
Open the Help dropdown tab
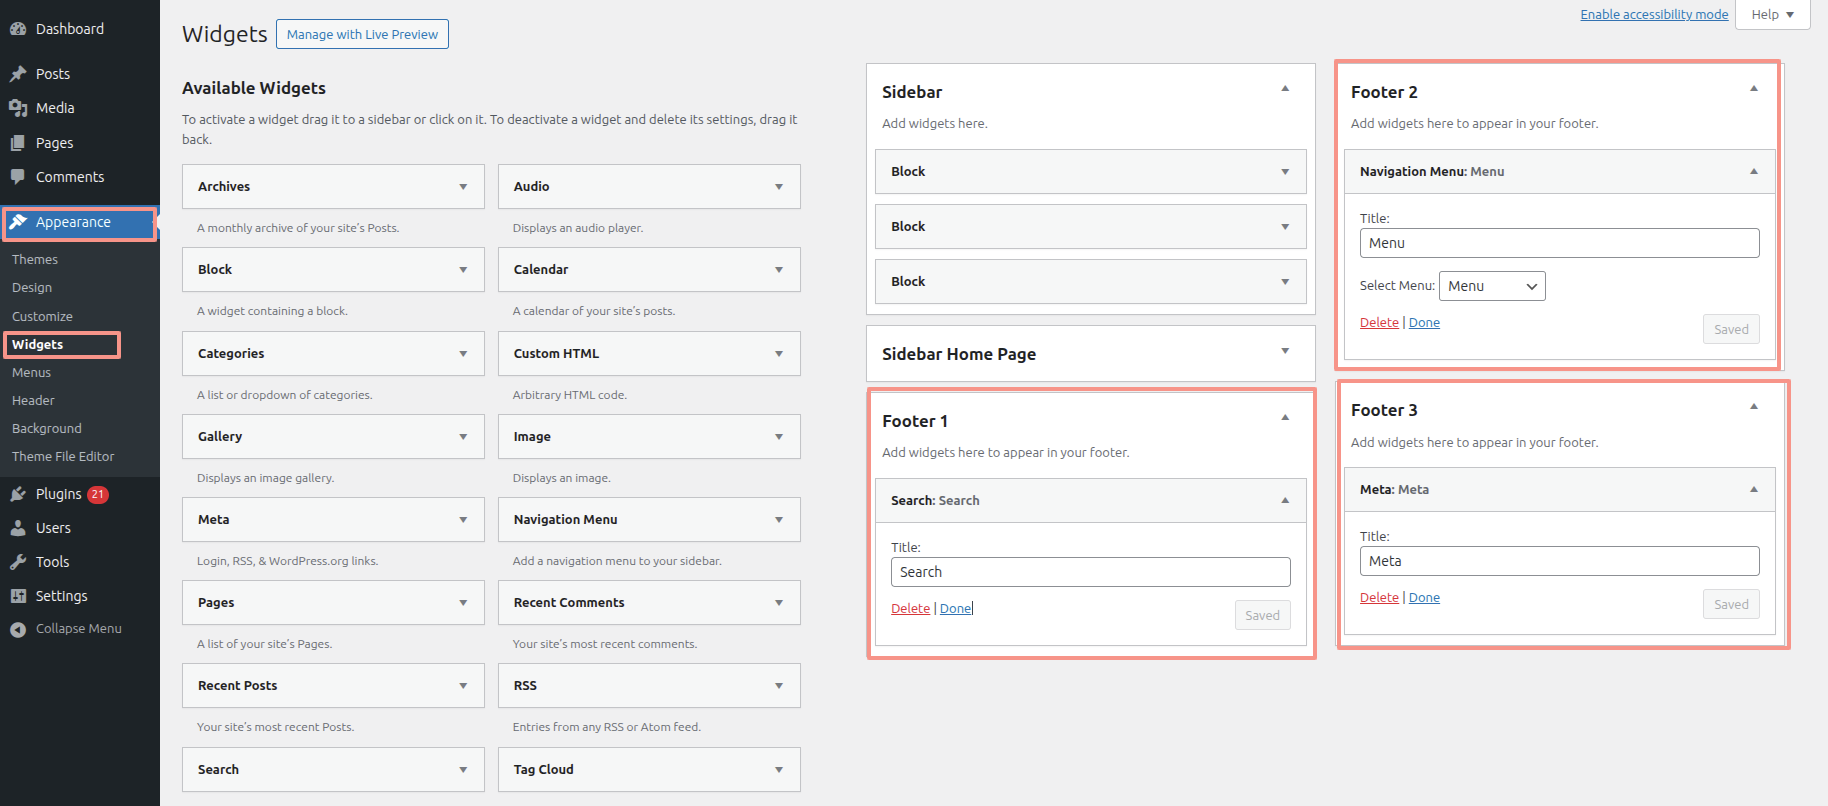[x=1773, y=15]
